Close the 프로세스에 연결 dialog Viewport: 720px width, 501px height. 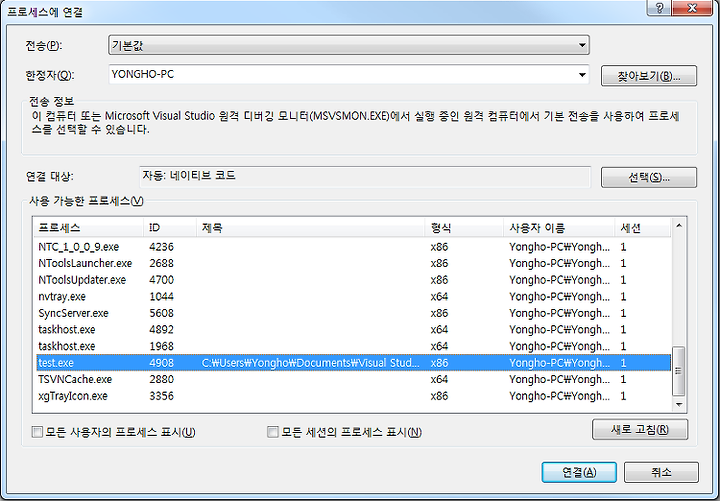692,7
